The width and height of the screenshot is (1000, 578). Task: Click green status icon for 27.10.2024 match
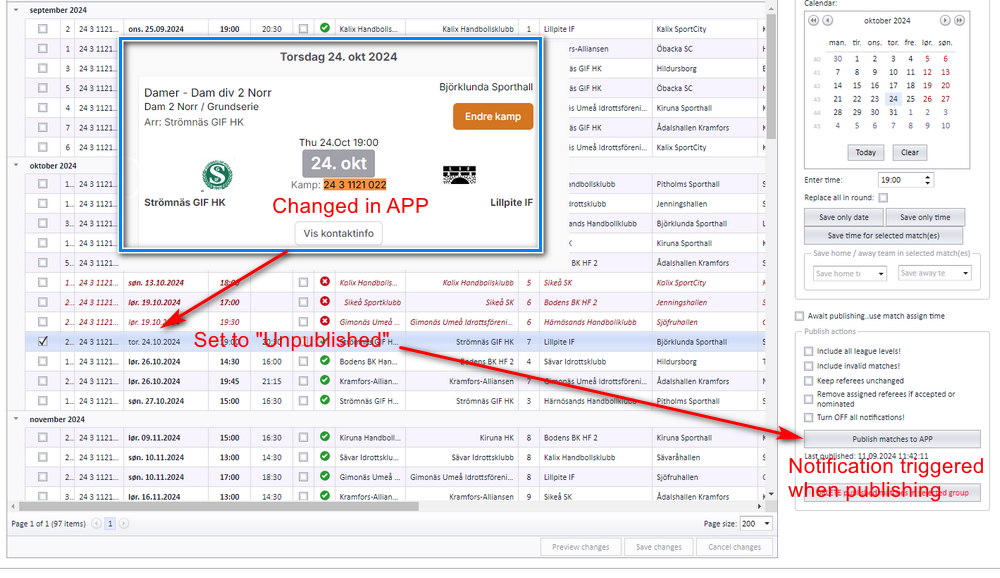(x=325, y=401)
